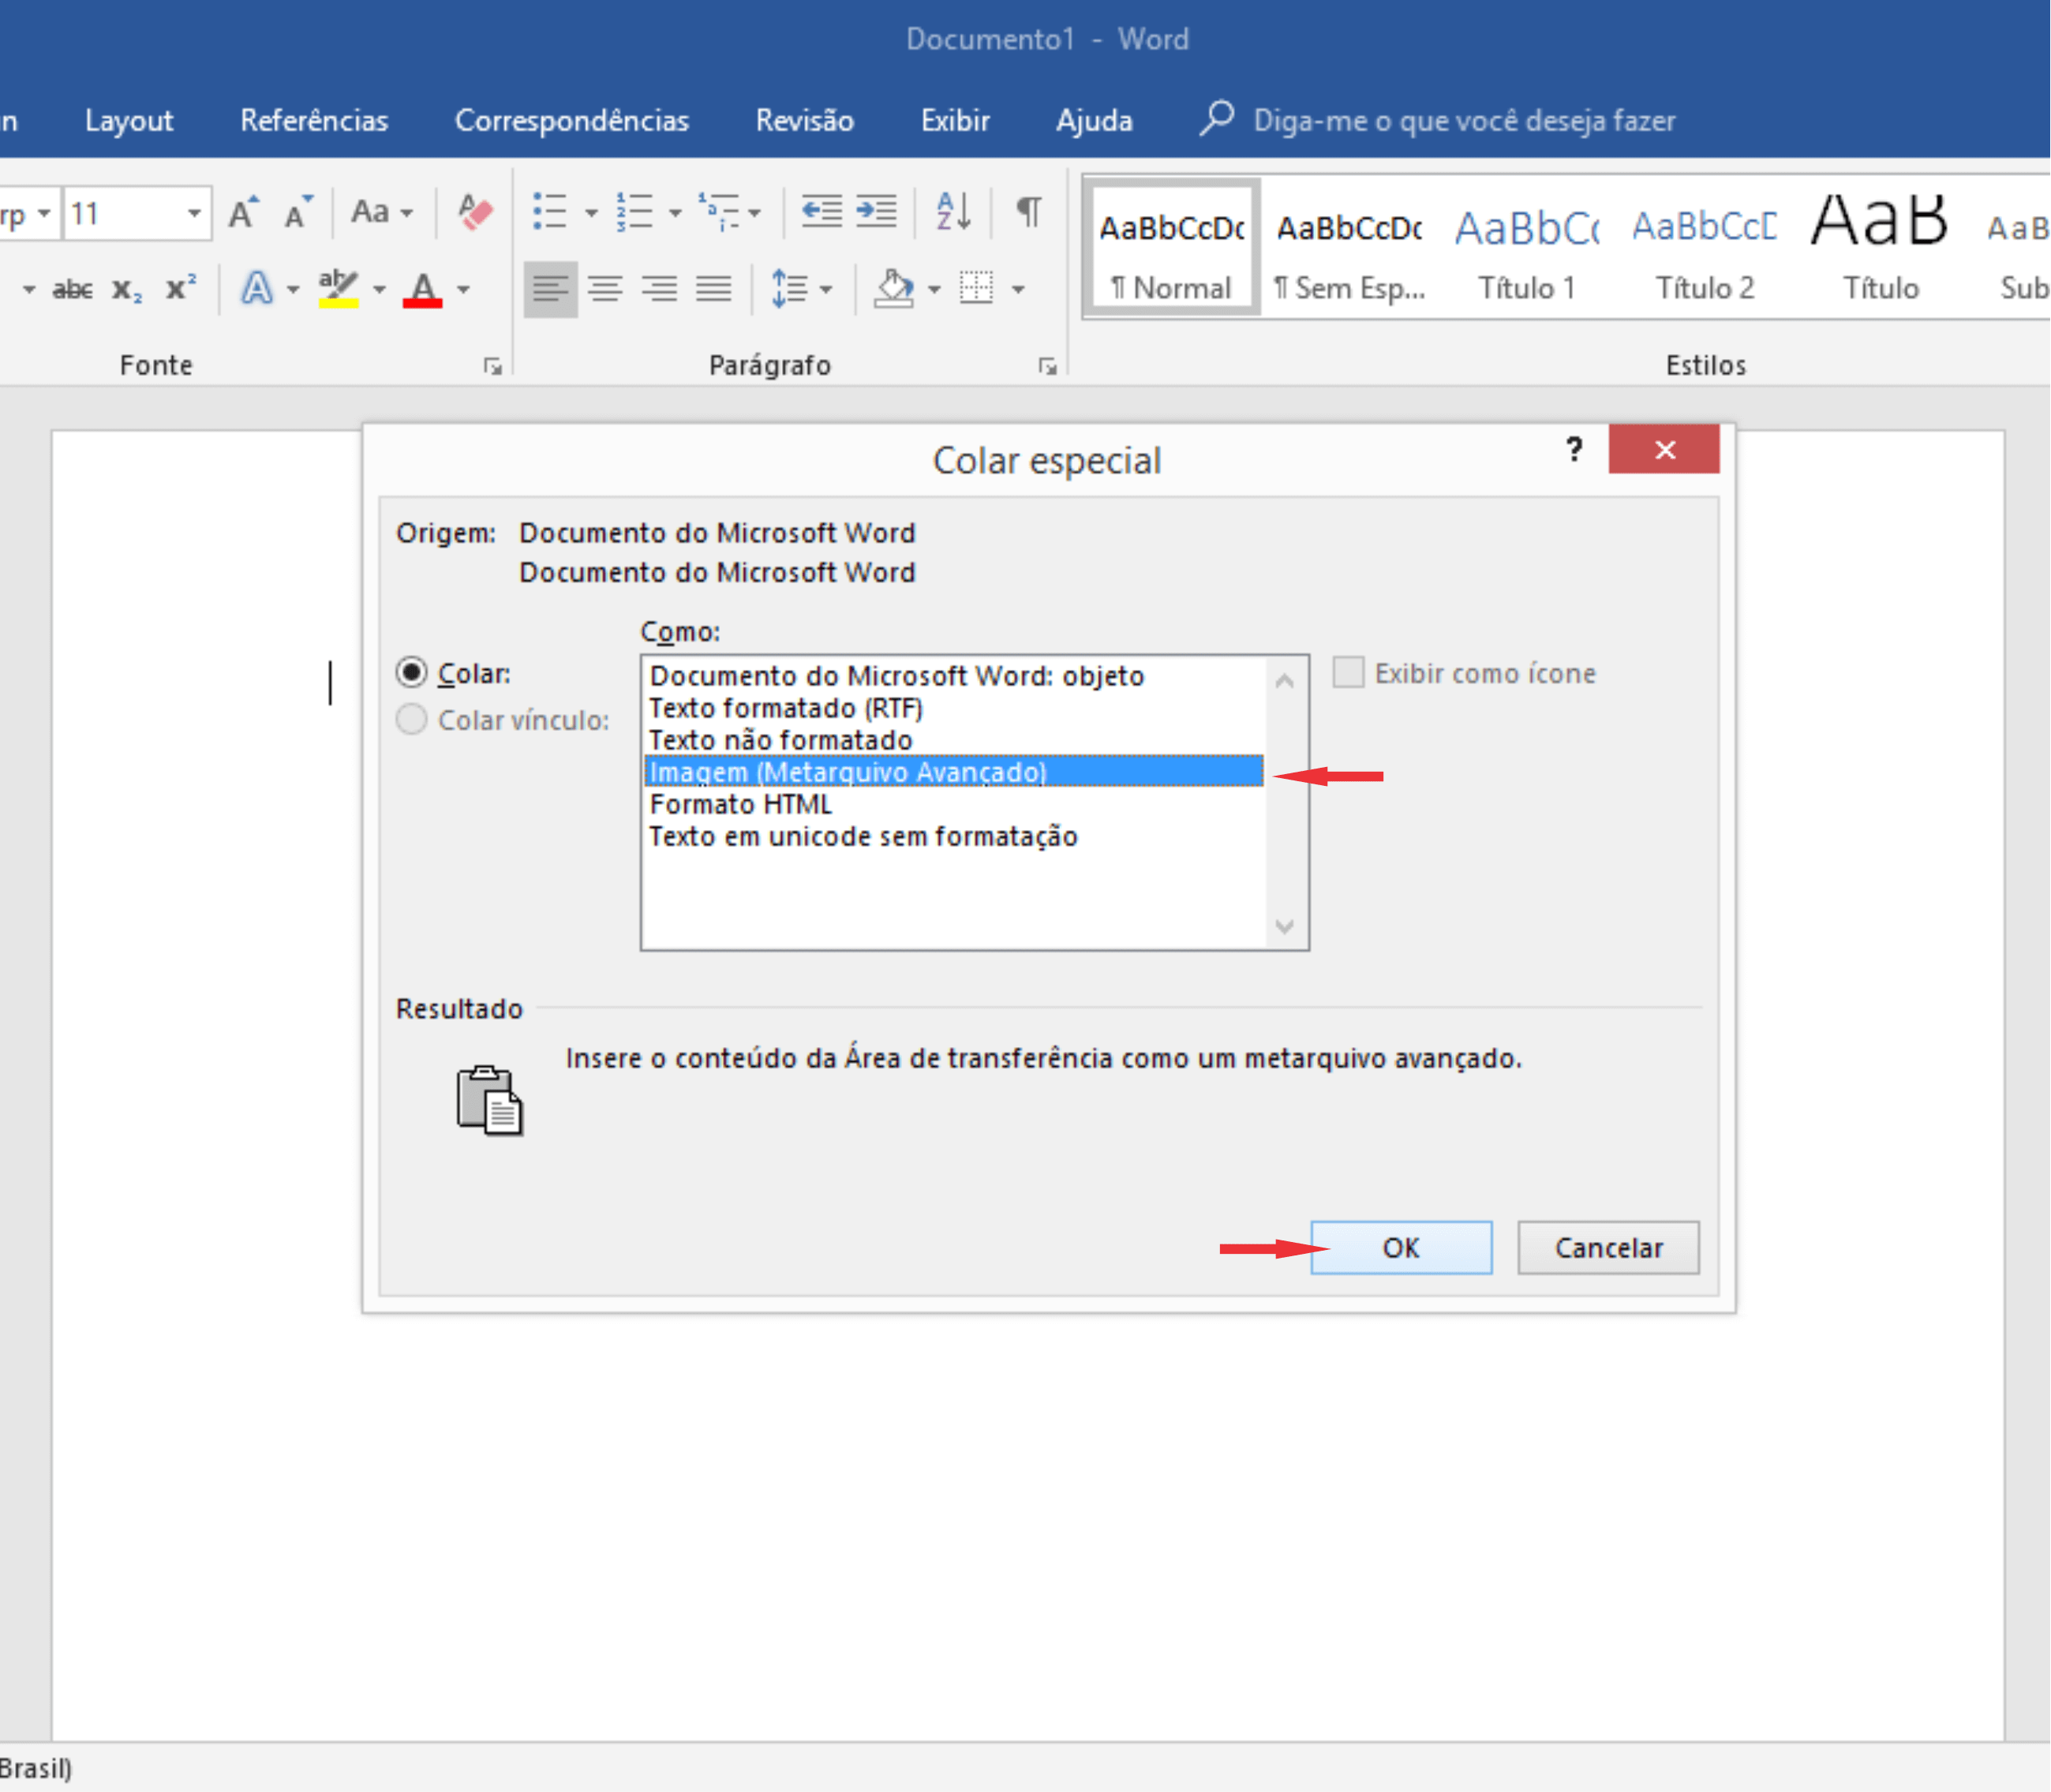Click the Increase Indent icon

pos(877,211)
